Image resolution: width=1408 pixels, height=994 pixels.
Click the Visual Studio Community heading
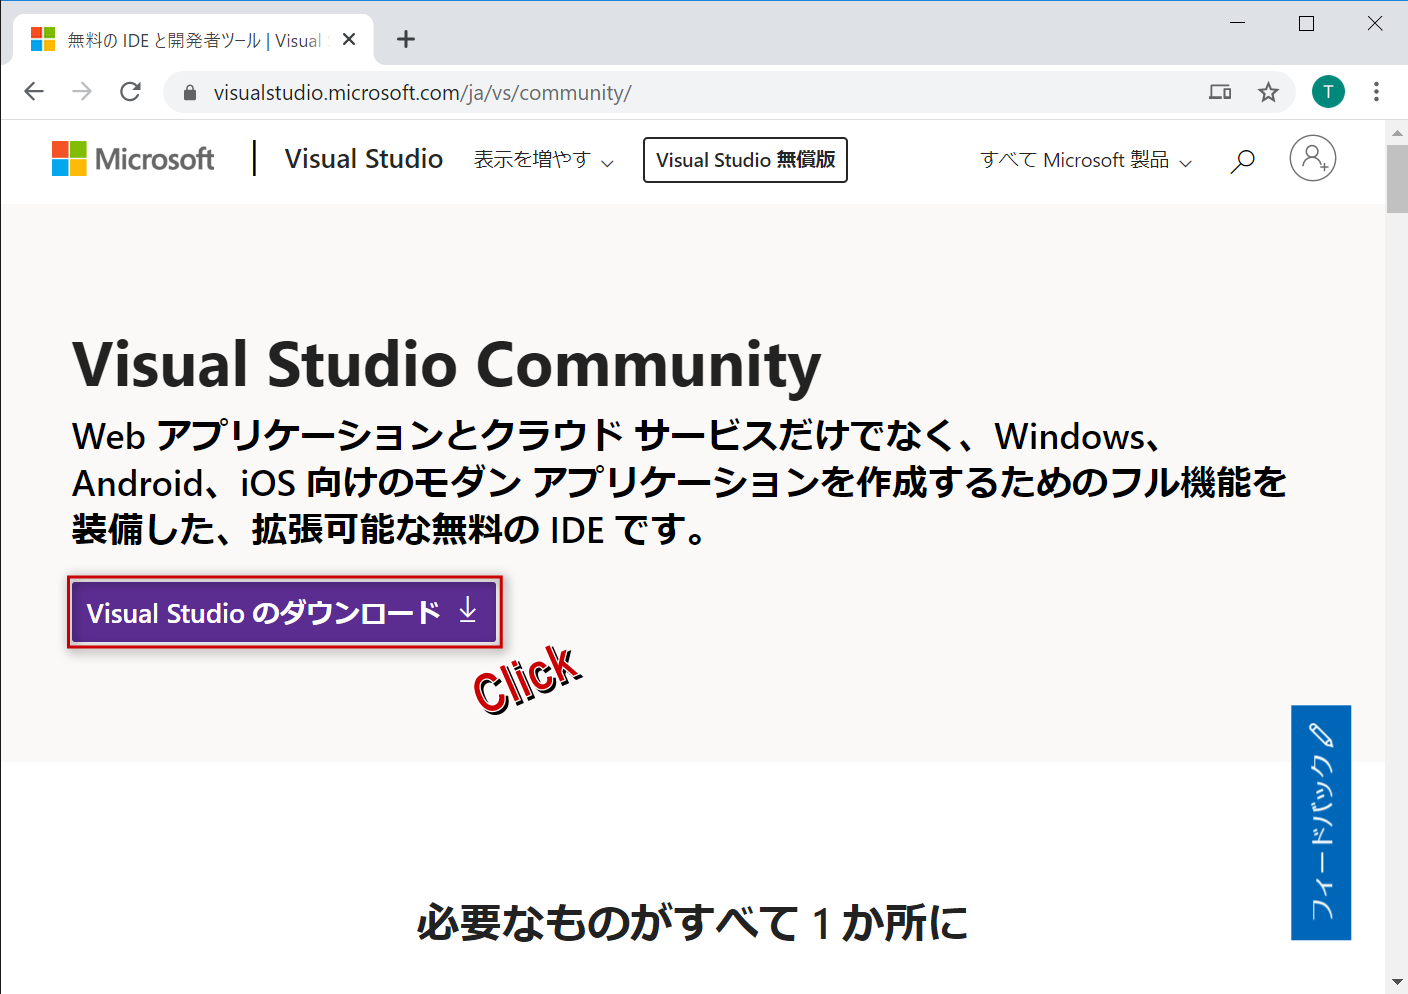coord(446,364)
